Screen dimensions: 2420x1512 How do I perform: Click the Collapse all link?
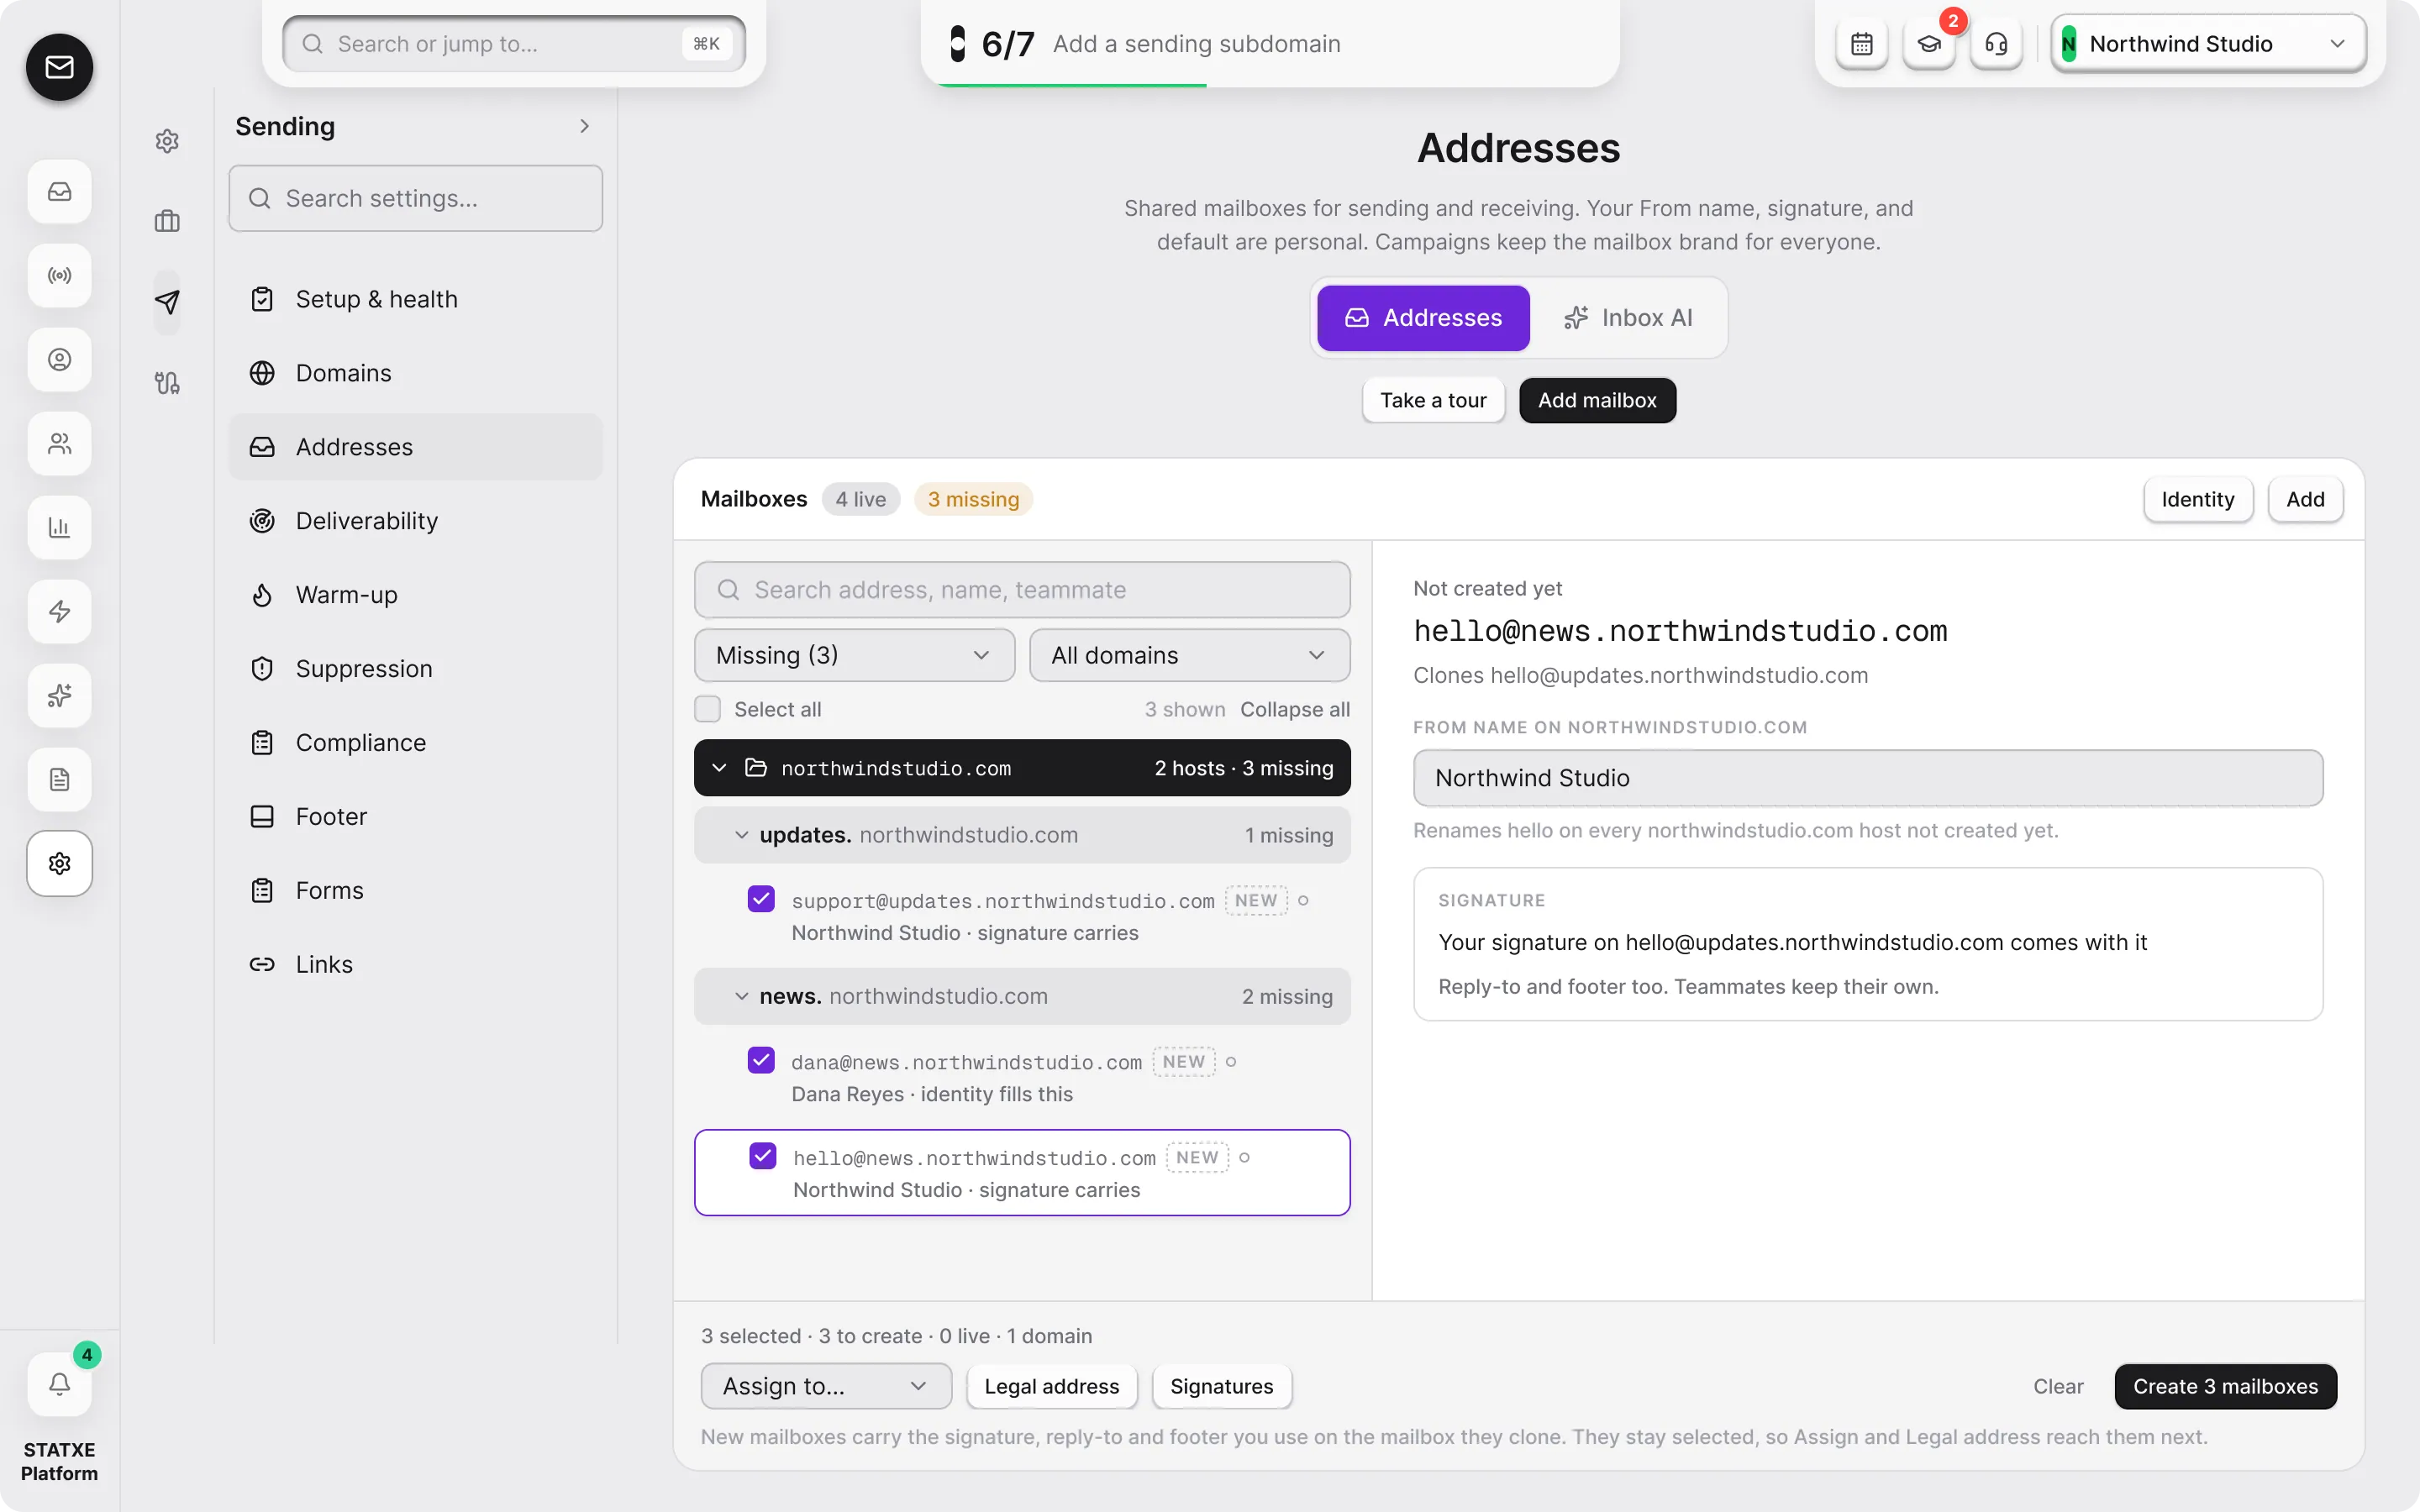tap(1295, 709)
